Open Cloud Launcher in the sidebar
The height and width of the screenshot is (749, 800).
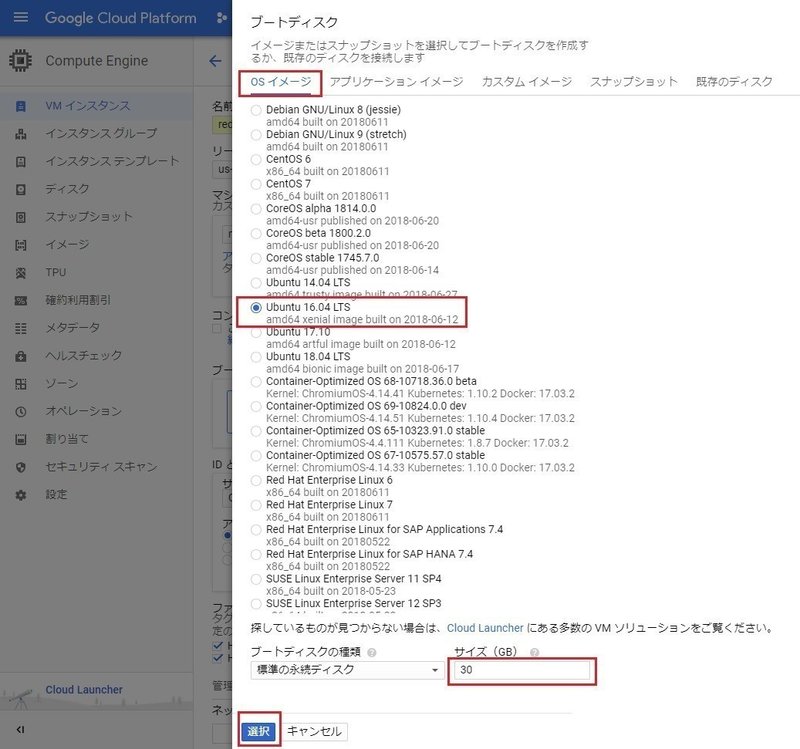84,690
